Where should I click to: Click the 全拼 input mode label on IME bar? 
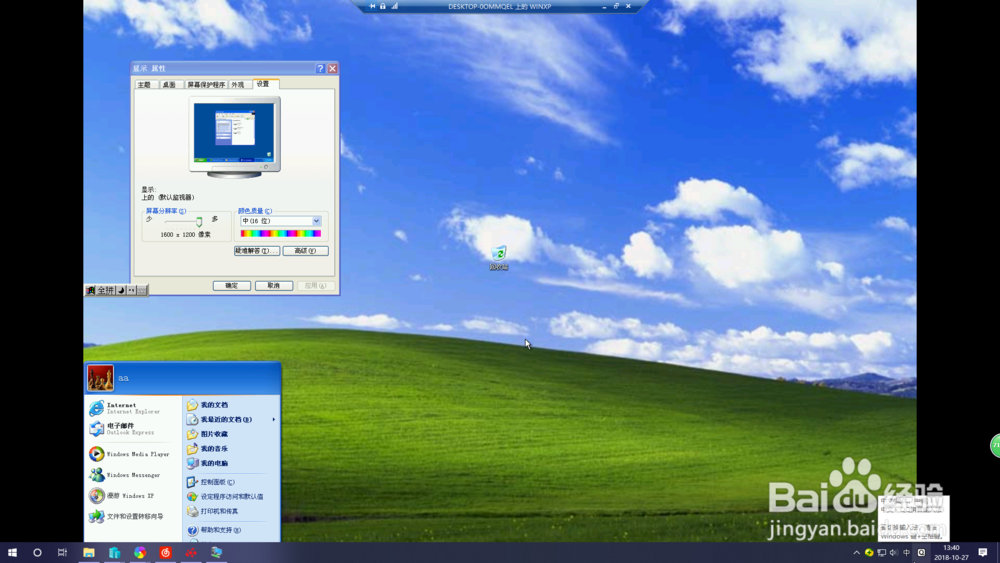click(106, 290)
